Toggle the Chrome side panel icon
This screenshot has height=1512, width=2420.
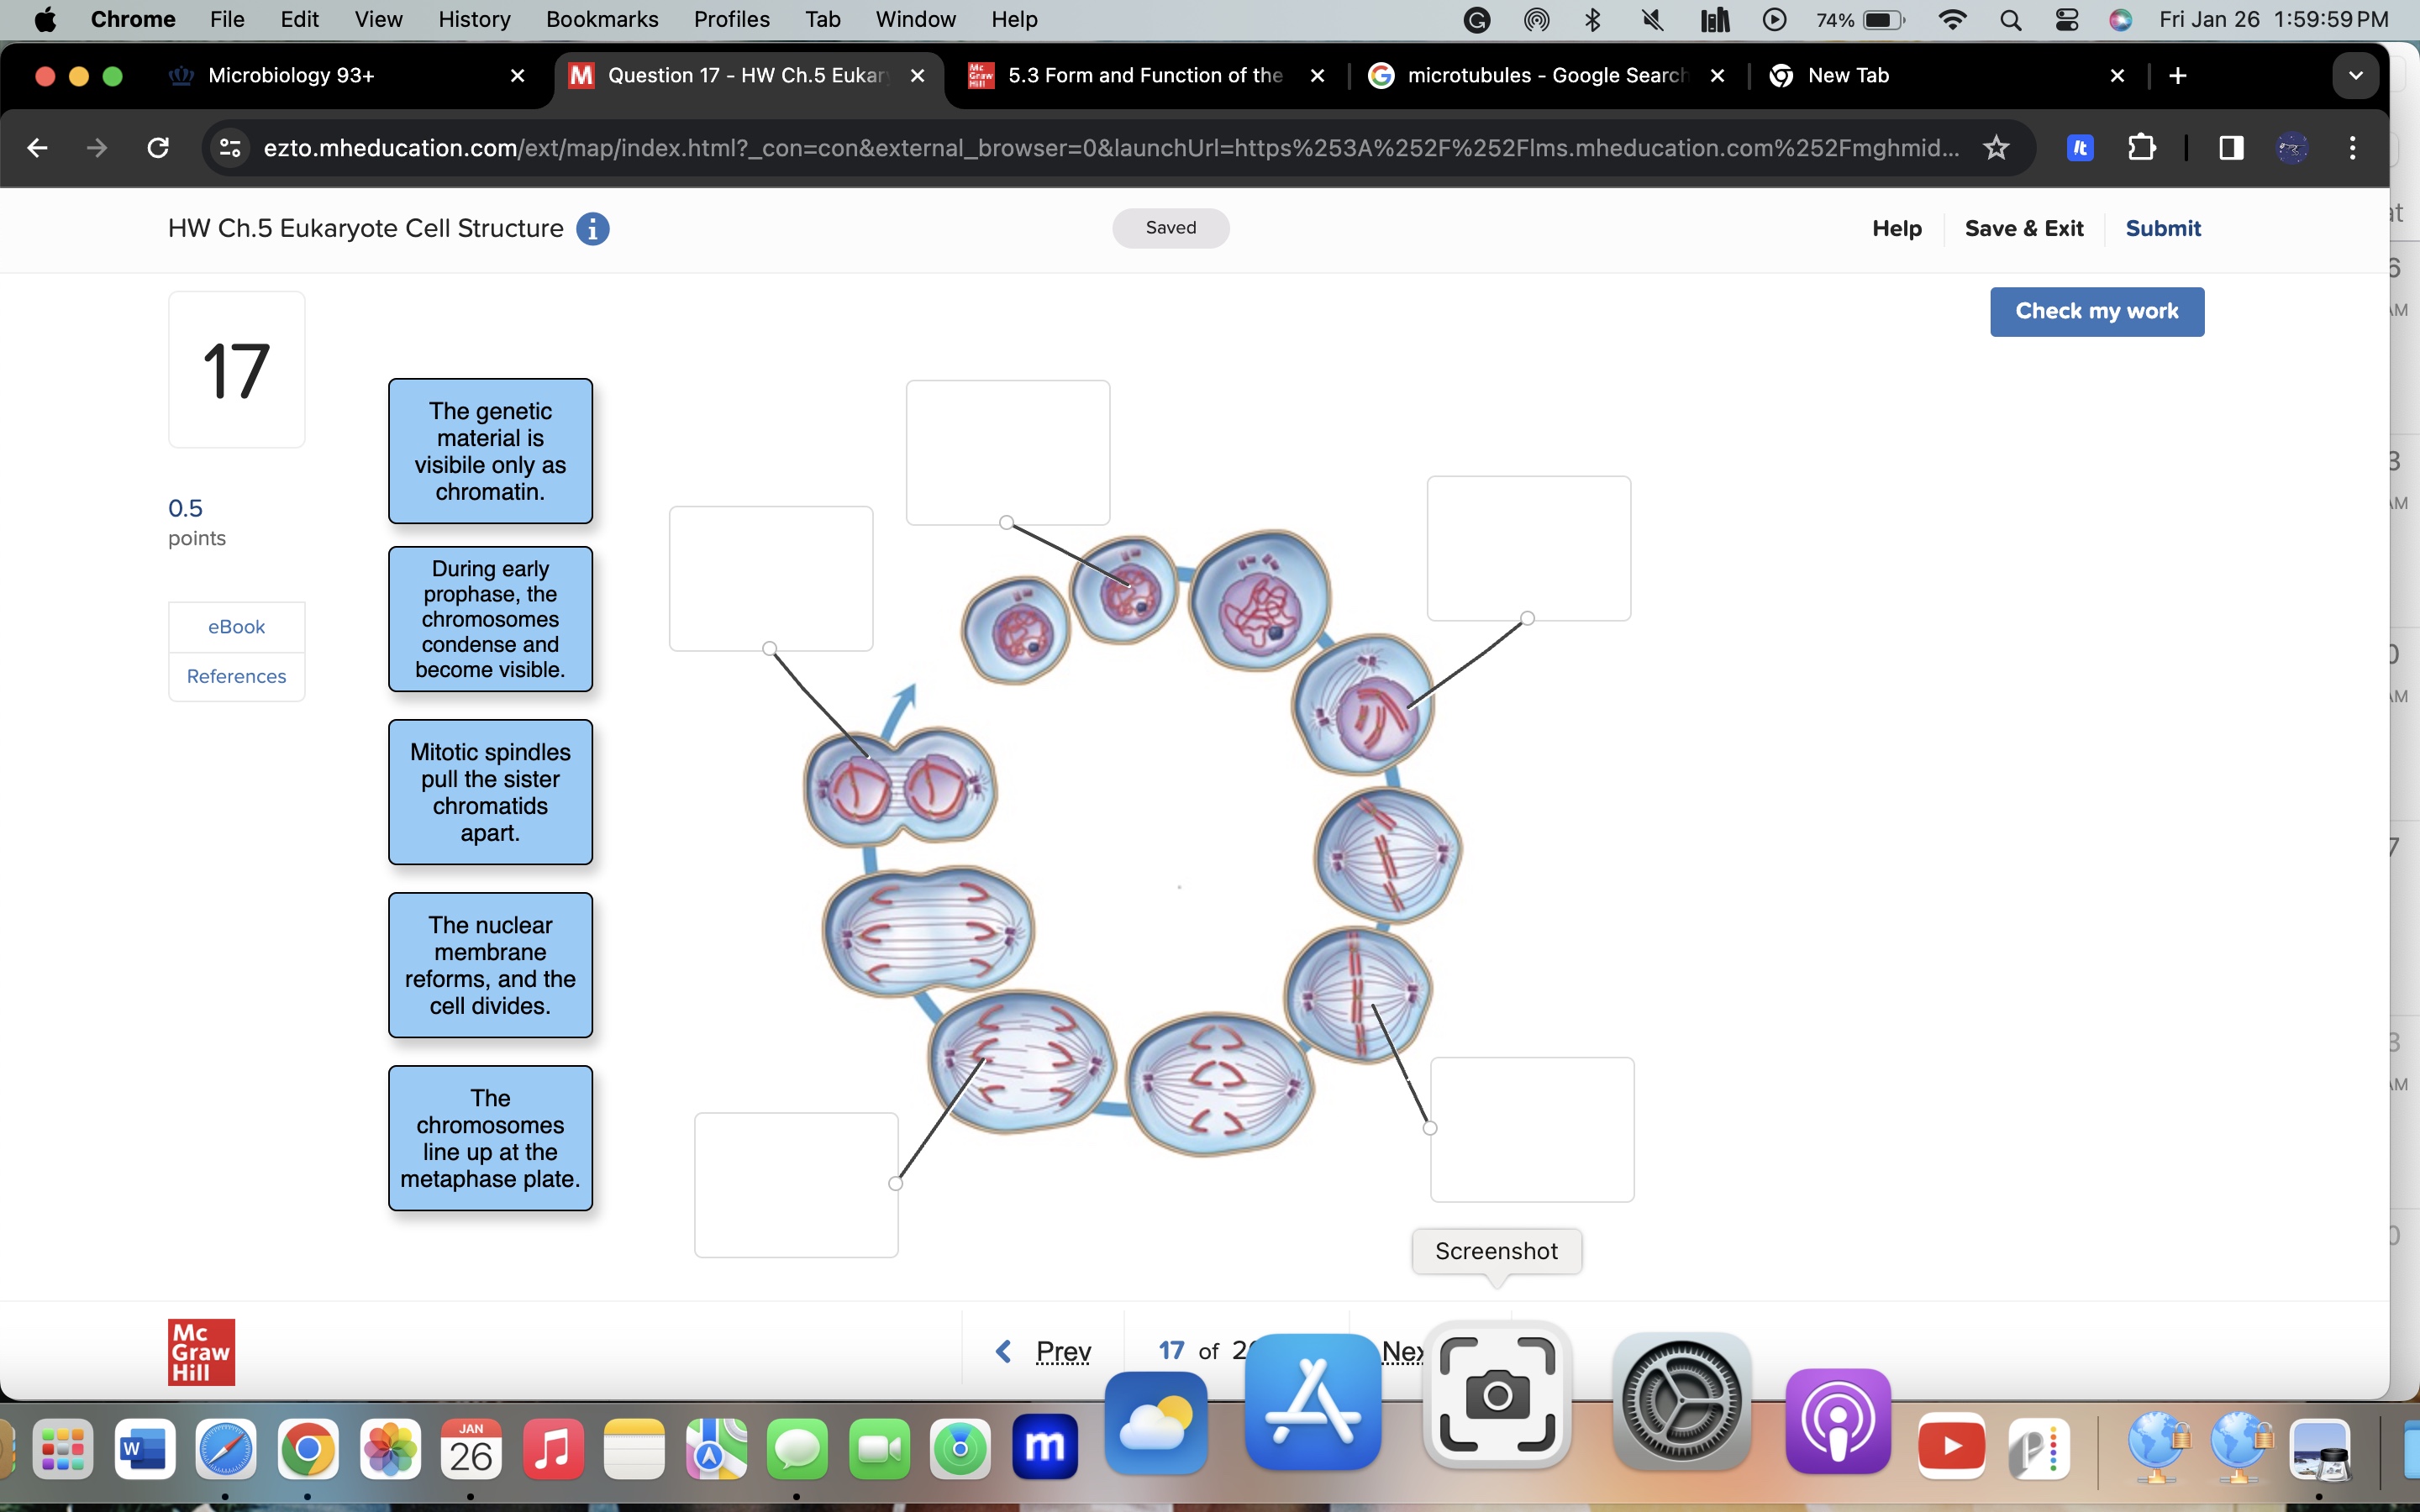tap(2231, 148)
